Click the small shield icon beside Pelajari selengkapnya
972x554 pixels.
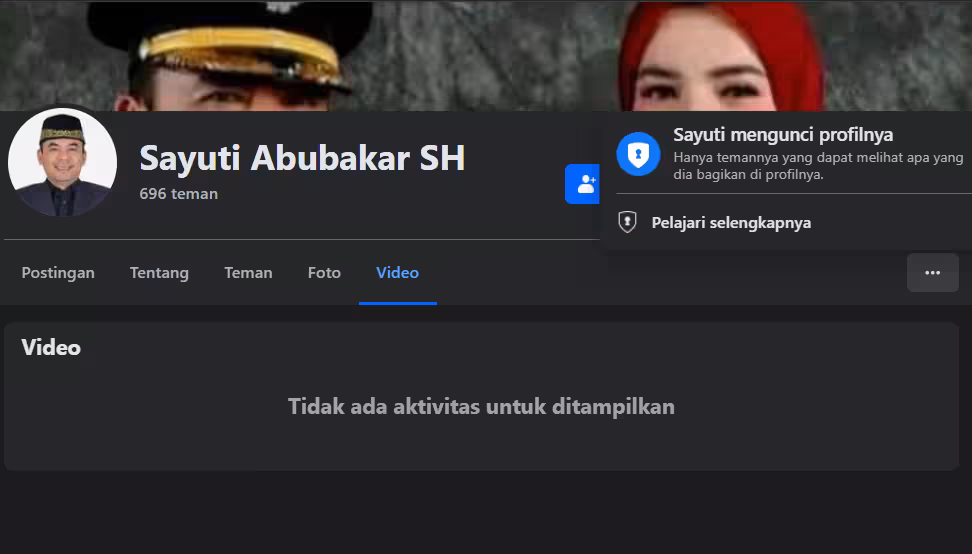pyautogui.click(x=627, y=222)
